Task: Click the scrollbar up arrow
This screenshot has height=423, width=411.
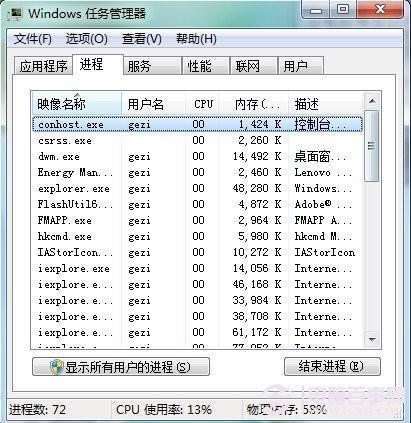Action: coord(372,101)
